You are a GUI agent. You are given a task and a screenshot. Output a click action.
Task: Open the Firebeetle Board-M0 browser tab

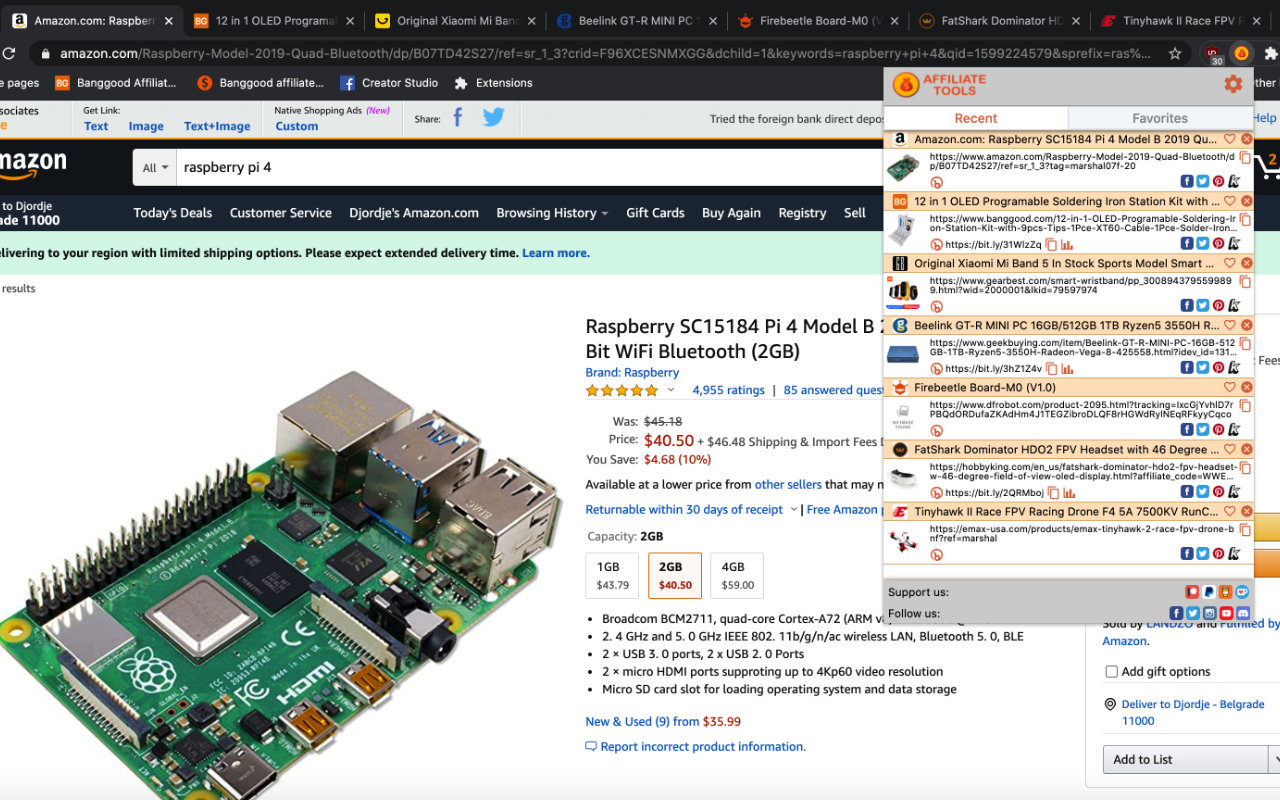pyautogui.click(x=816, y=20)
